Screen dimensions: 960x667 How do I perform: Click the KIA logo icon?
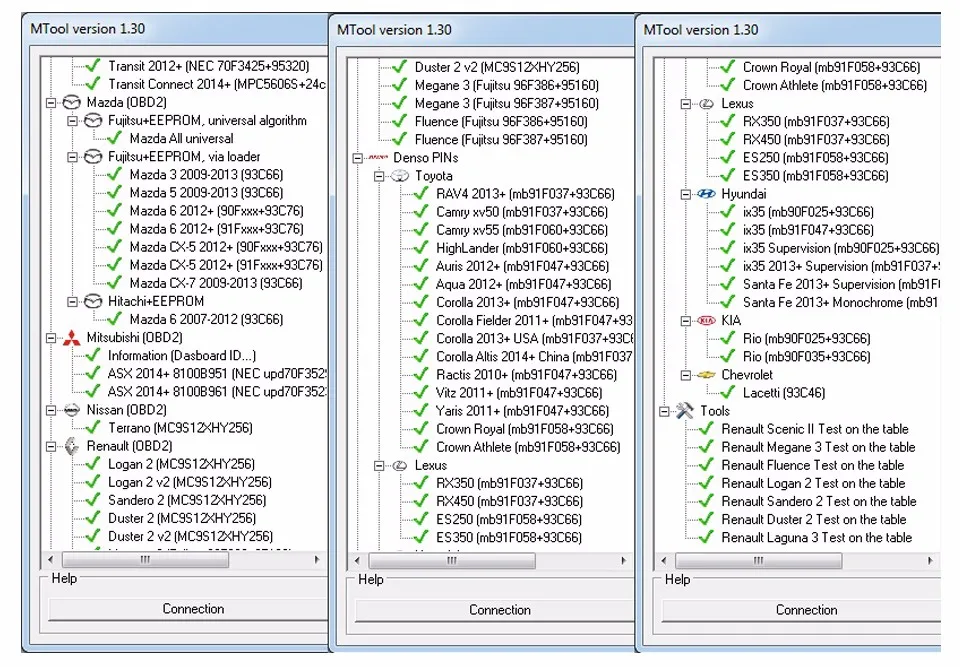[x=707, y=320]
